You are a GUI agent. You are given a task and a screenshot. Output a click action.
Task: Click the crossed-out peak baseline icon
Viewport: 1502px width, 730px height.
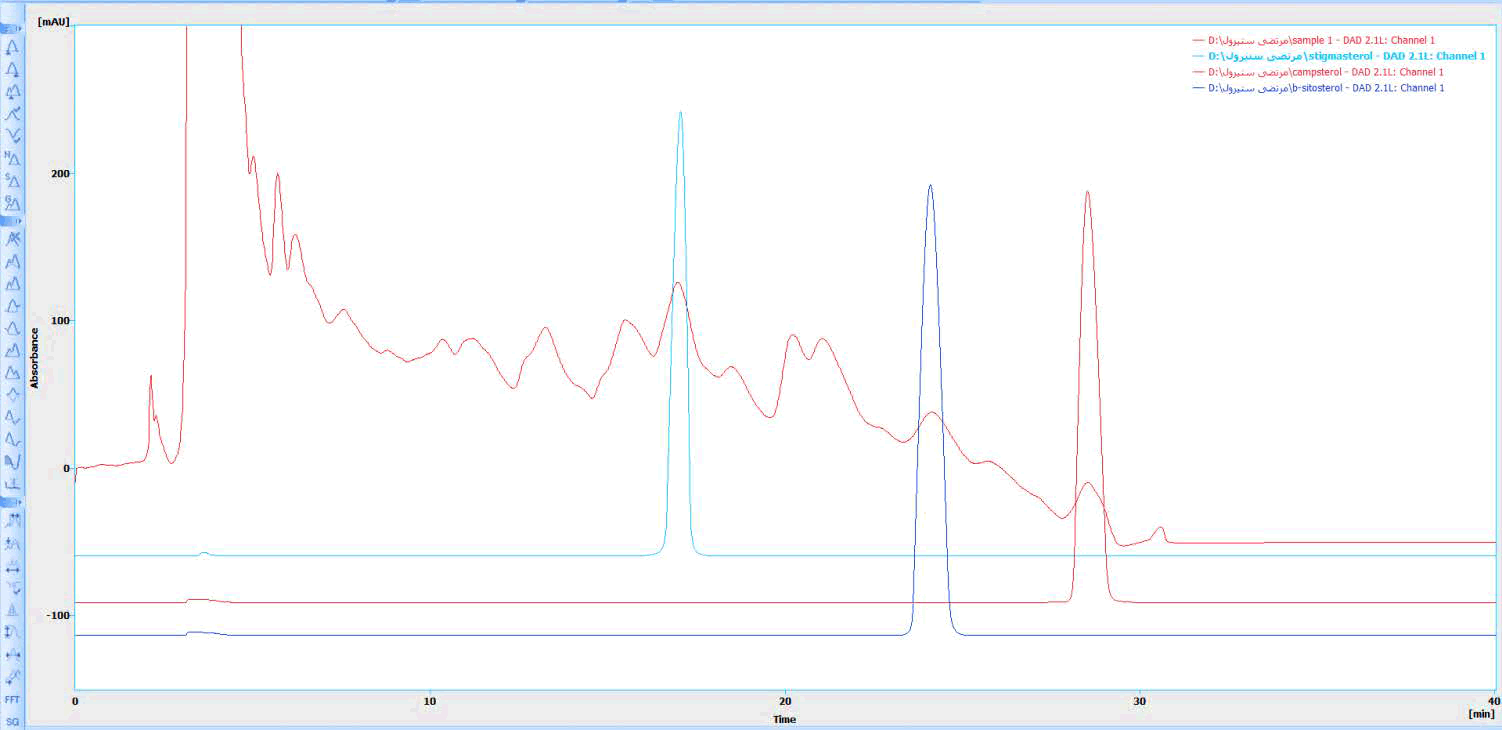(x=12, y=239)
